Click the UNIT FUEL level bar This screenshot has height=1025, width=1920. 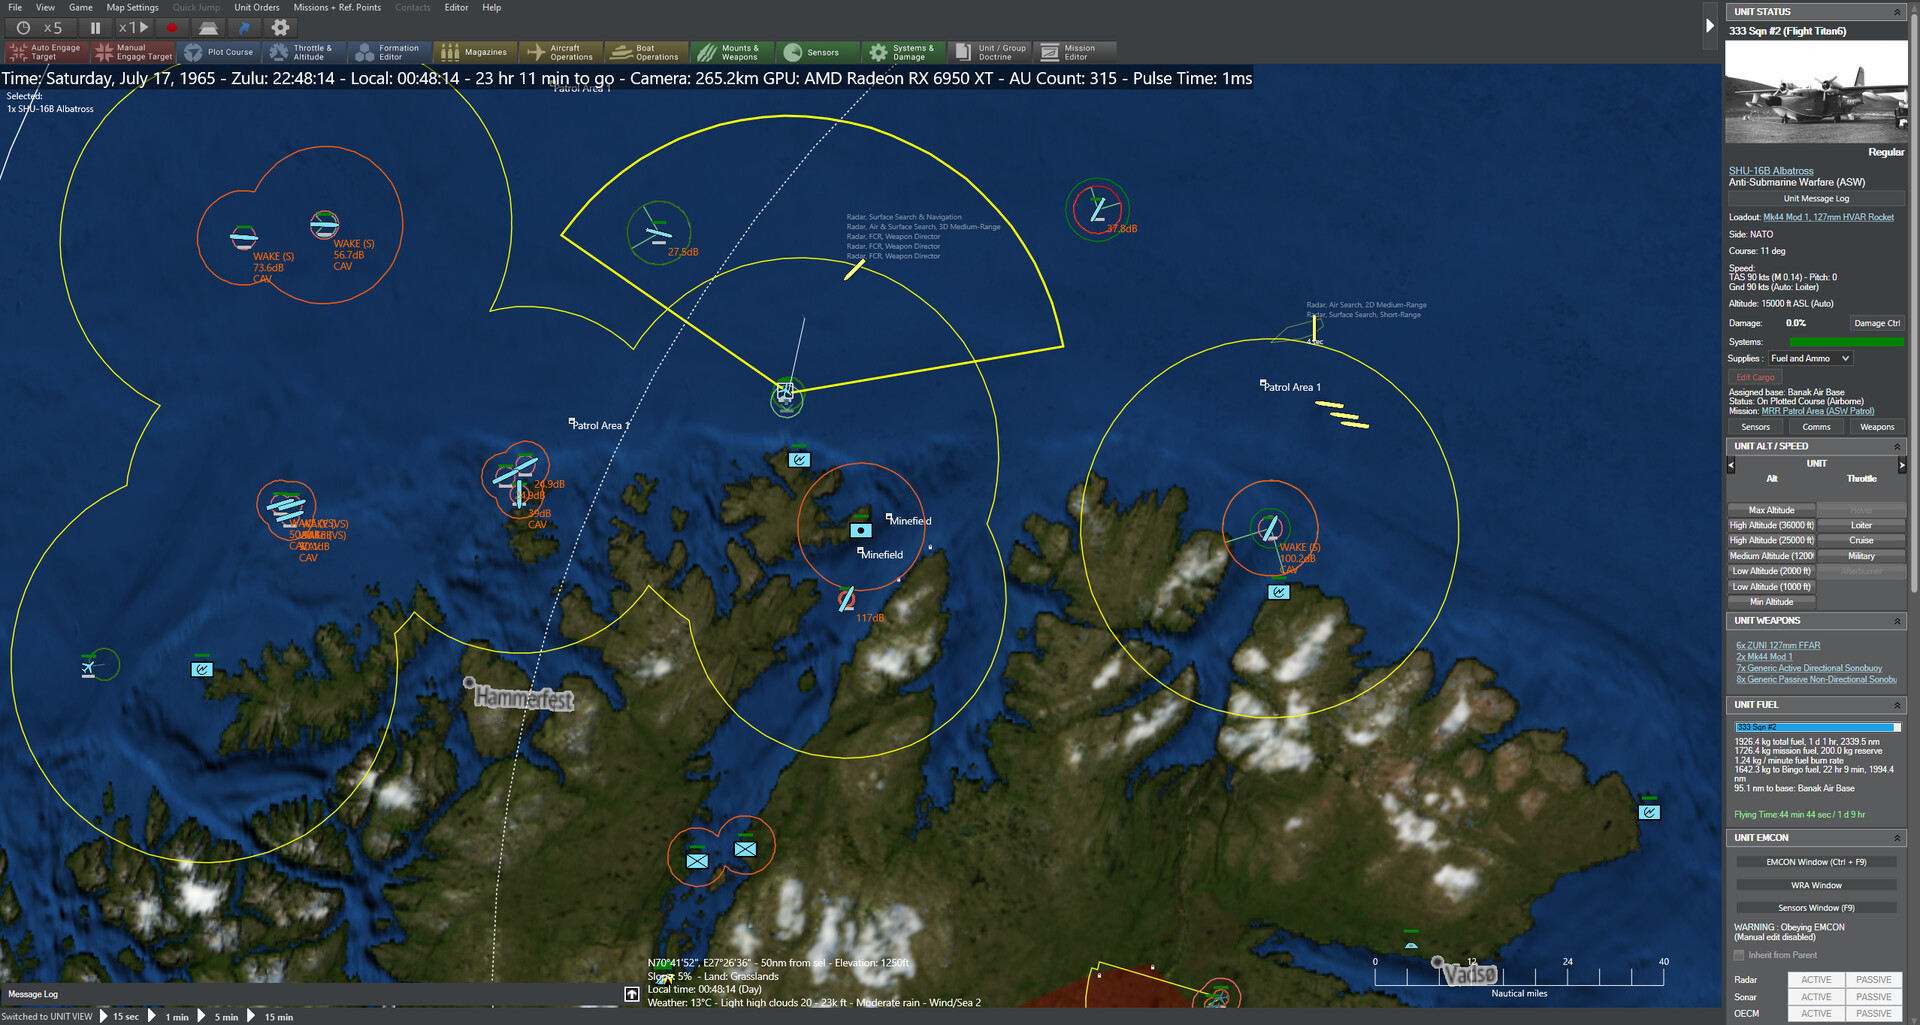(1815, 727)
